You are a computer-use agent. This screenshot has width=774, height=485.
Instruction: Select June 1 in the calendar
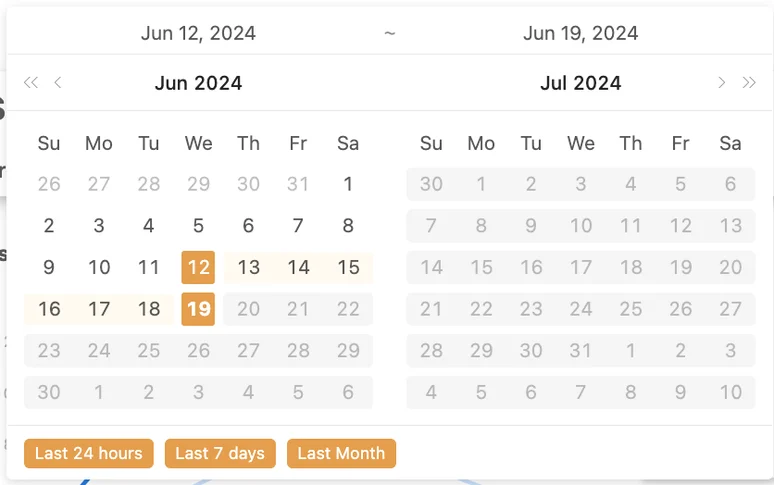point(348,184)
